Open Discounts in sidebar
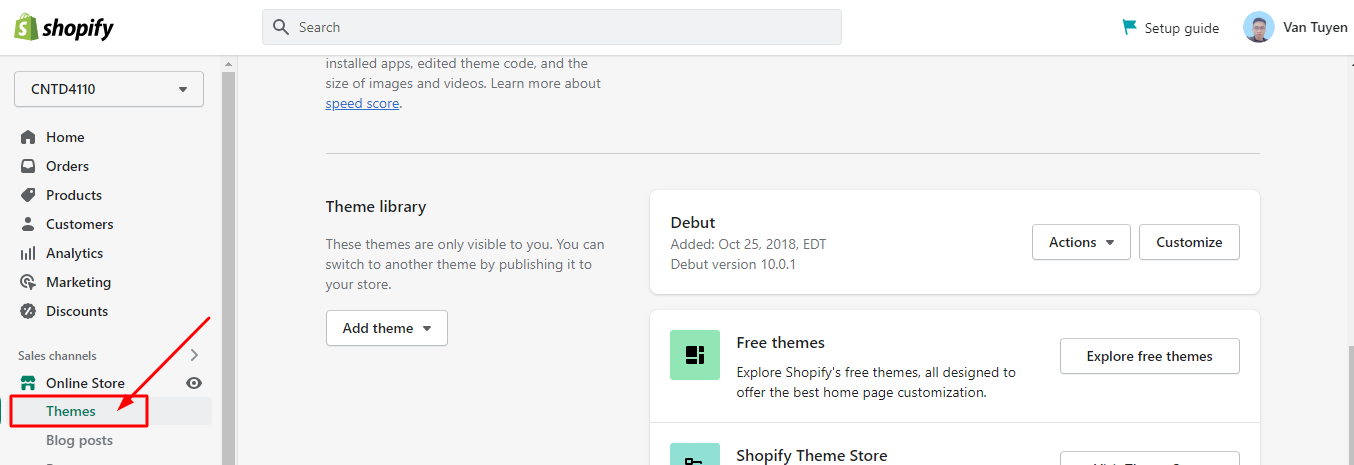Viewport: 1354px width, 465px height. pyautogui.click(x=77, y=311)
